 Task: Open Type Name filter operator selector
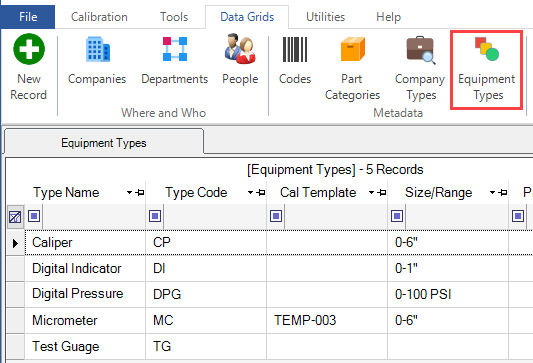coord(34,216)
